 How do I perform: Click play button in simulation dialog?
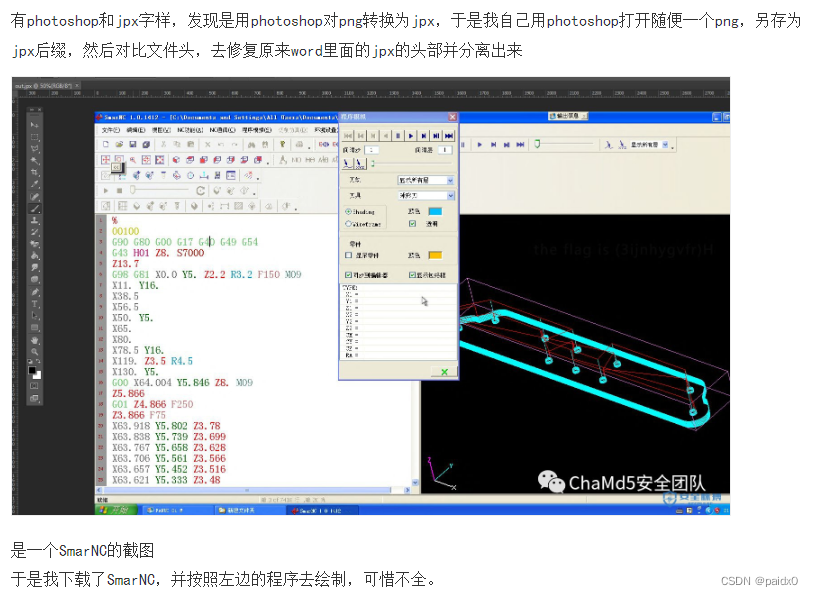click(x=411, y=135)
